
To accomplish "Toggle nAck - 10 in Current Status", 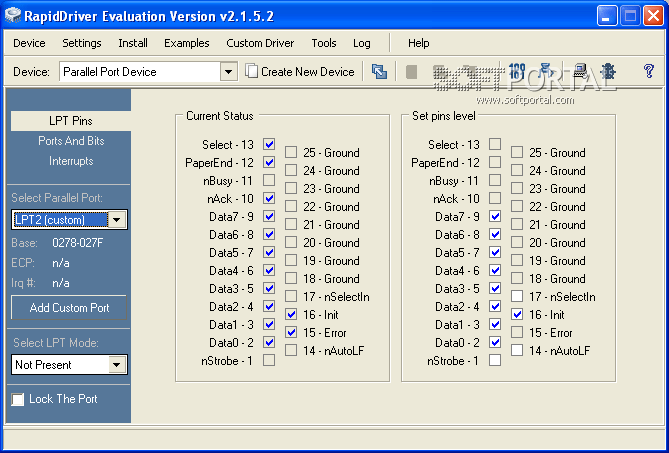I will [269, 198].
